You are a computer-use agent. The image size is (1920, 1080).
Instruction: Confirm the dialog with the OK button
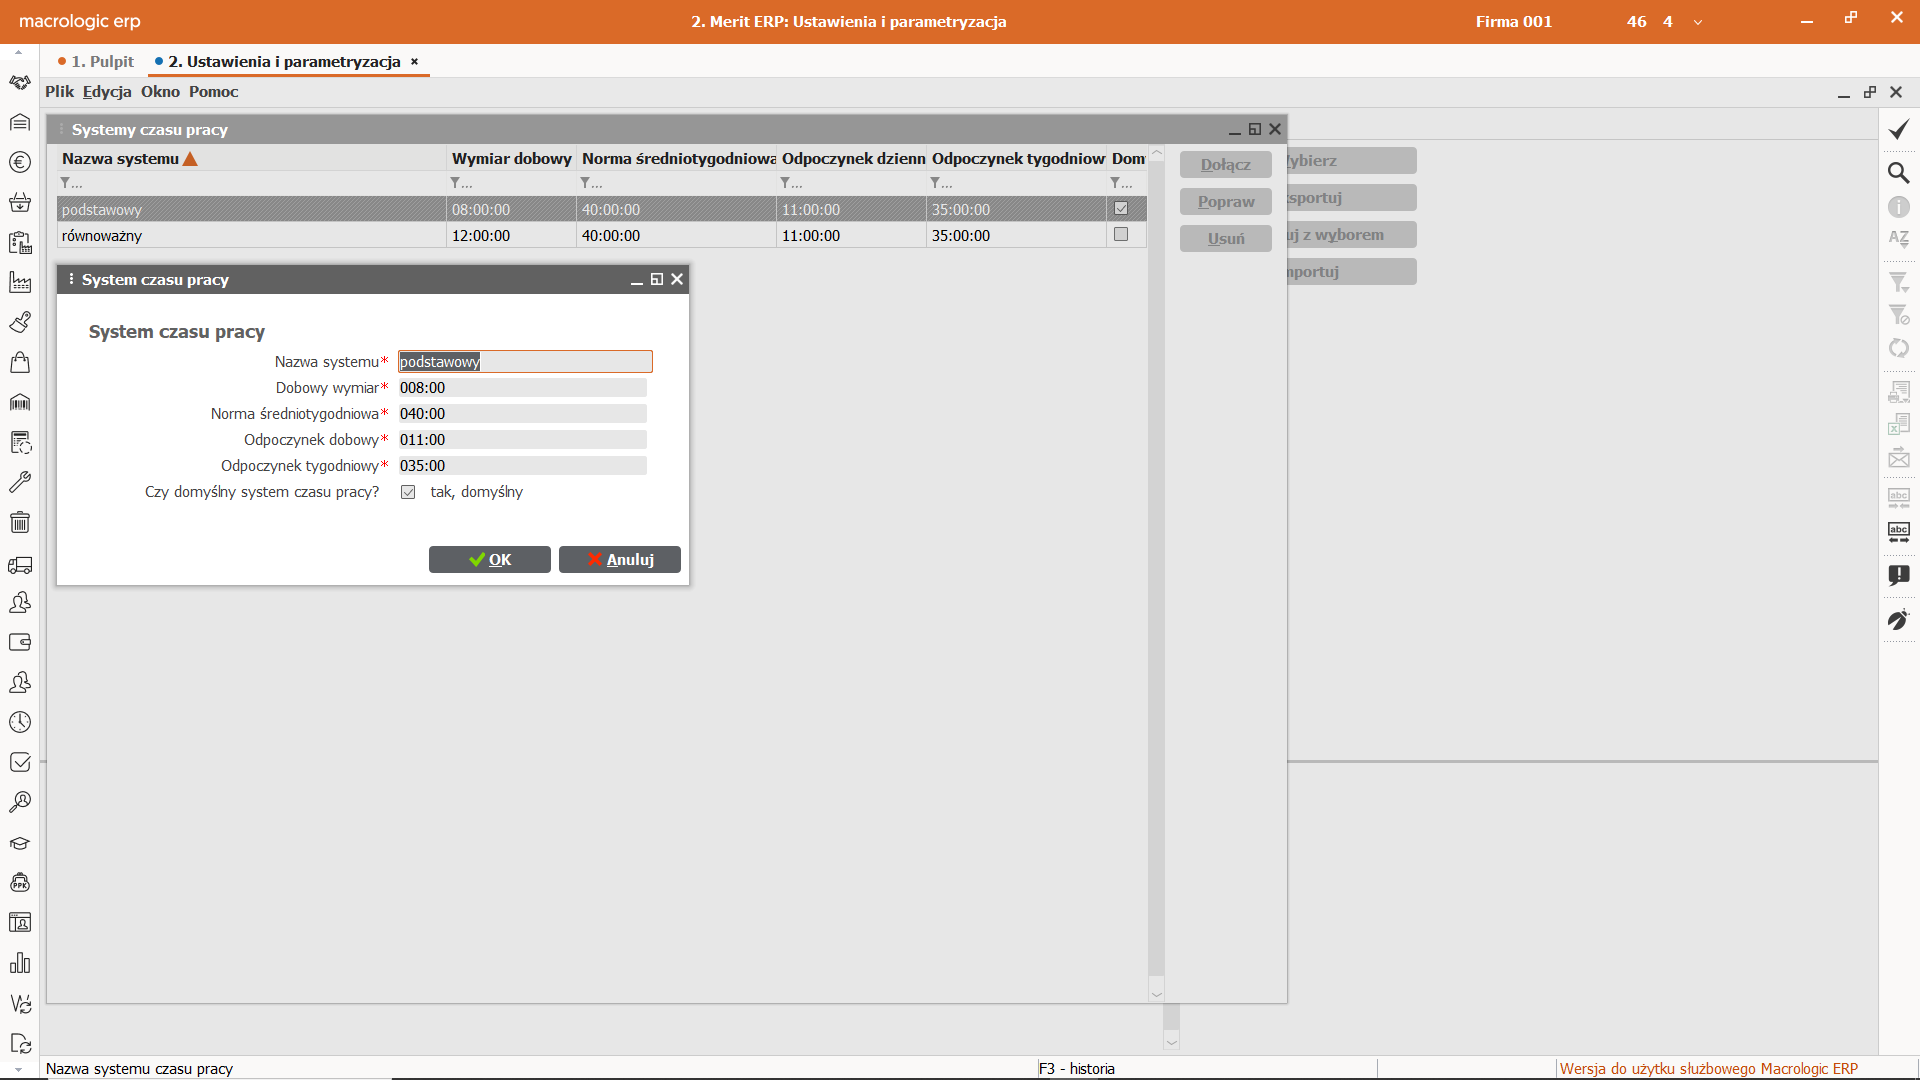pos(490,560)
